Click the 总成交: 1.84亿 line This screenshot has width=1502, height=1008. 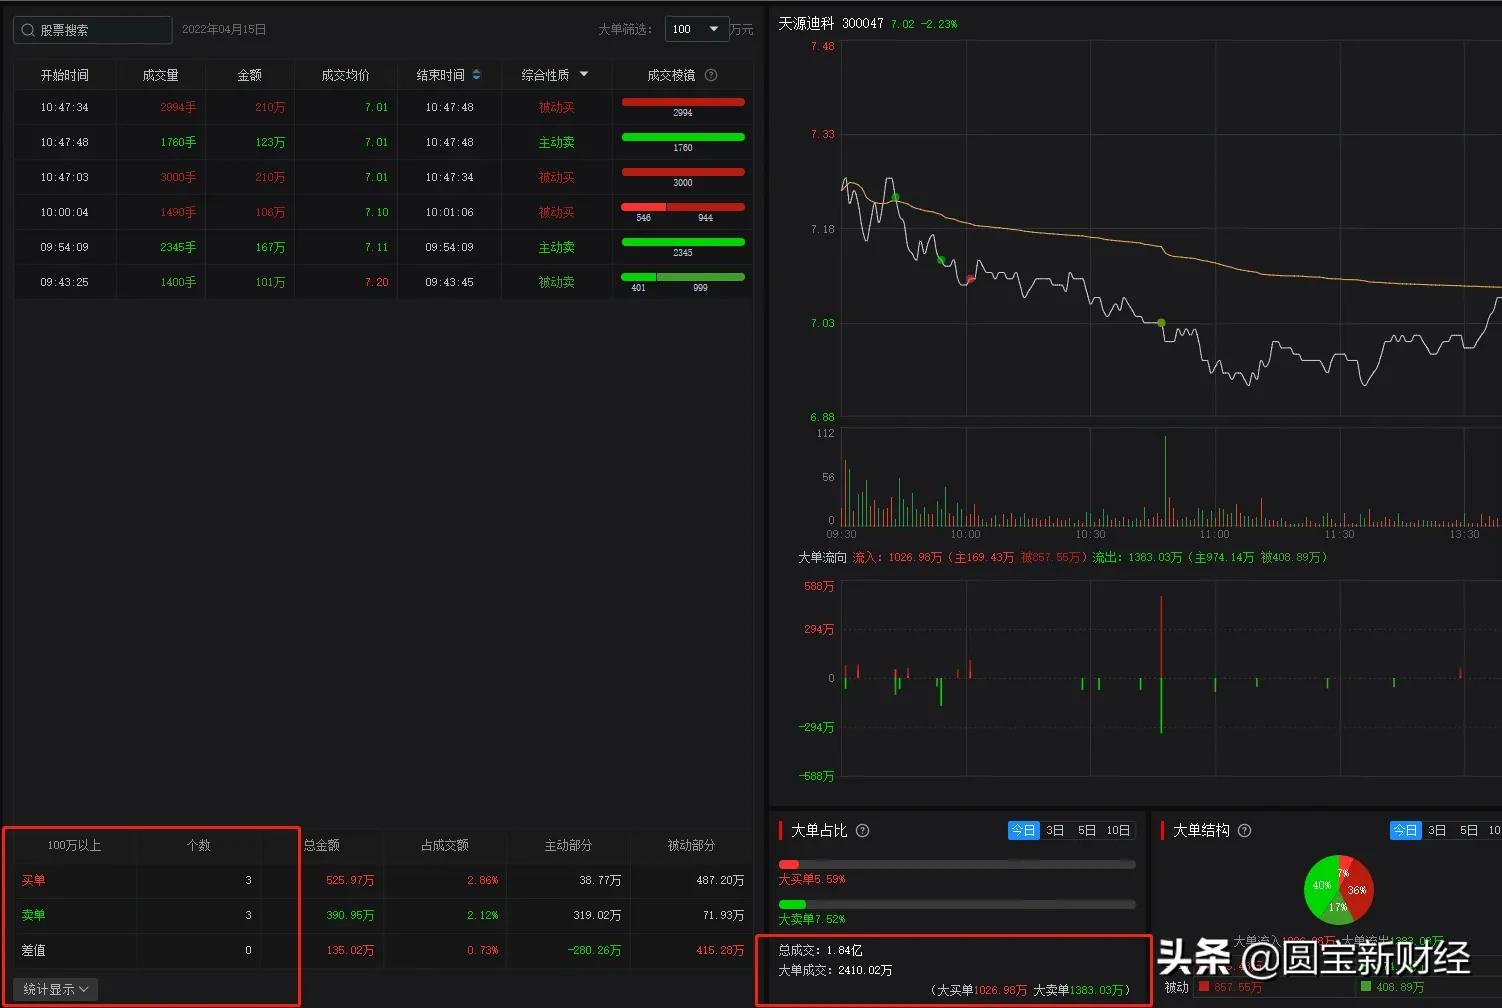[x=820, y=950]
